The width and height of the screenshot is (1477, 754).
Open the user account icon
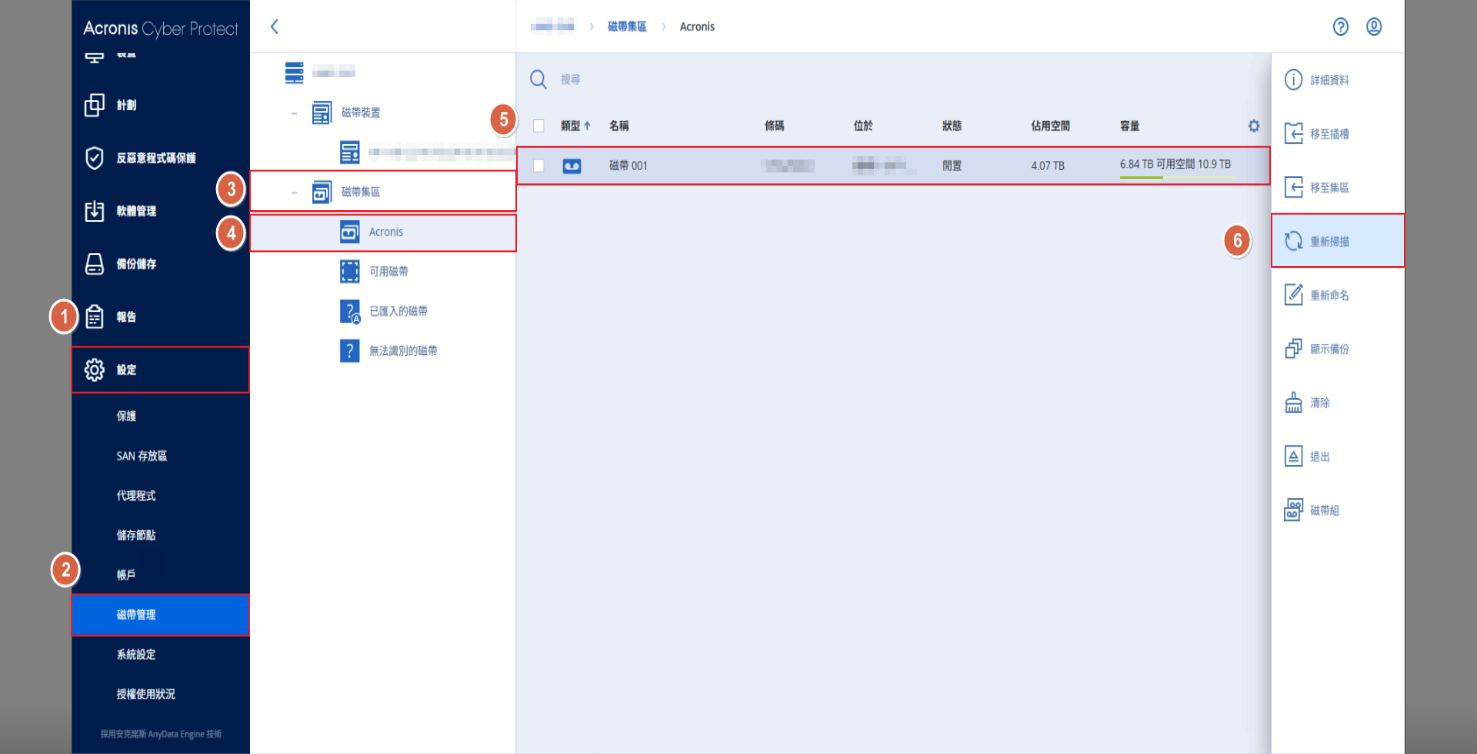pyautogui.click(x=1374, y=27)
